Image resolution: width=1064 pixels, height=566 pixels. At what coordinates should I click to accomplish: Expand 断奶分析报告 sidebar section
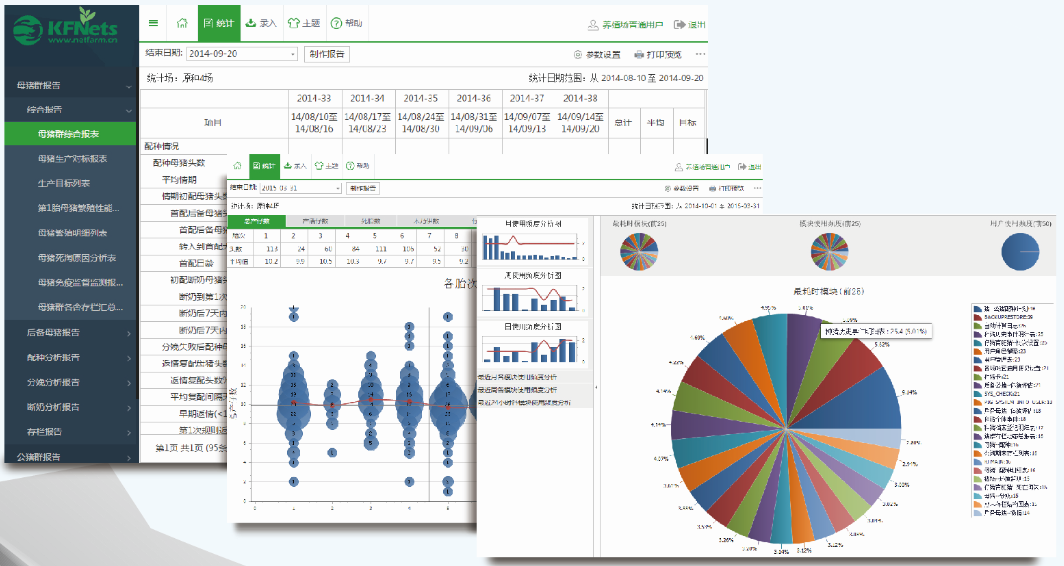71,407
